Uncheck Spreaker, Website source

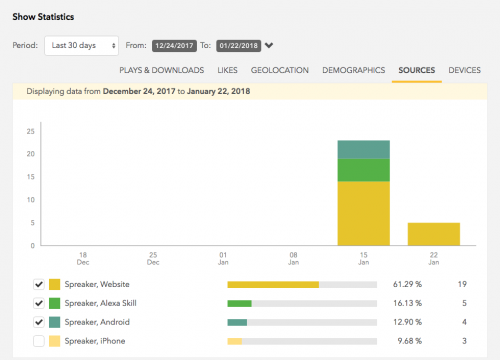(x=39, y=284)
